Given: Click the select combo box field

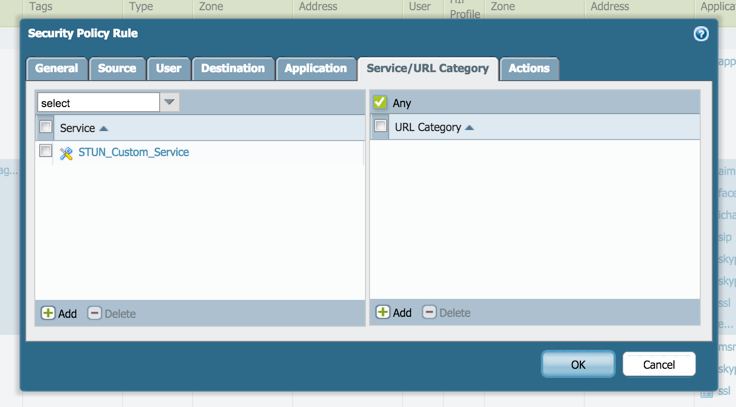Looking at the screenshot, I should 99,102.
